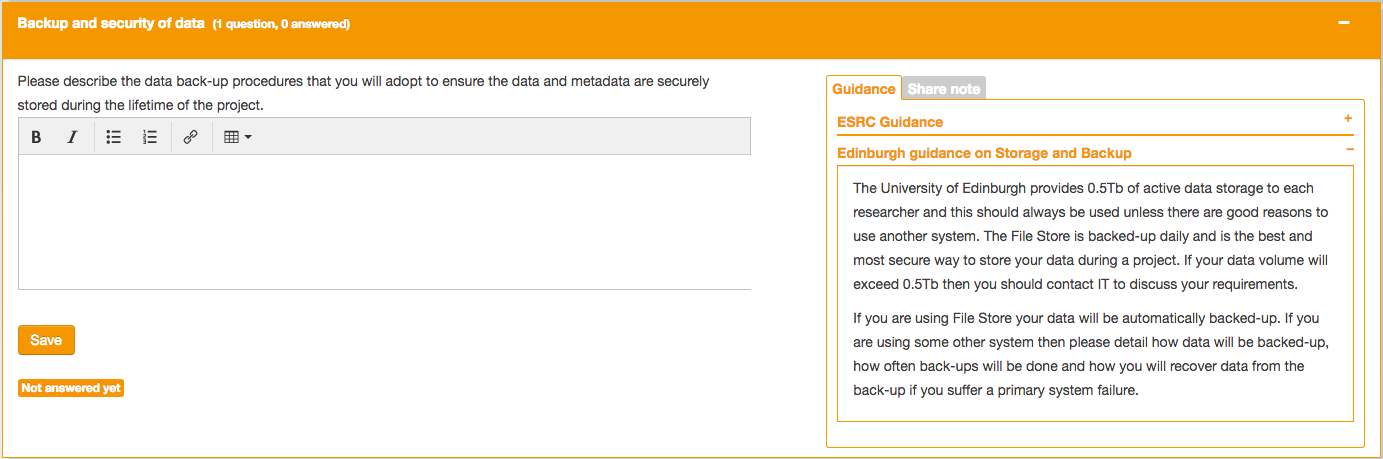
Task: Click into the answer text area
Action: coord(384,222)
